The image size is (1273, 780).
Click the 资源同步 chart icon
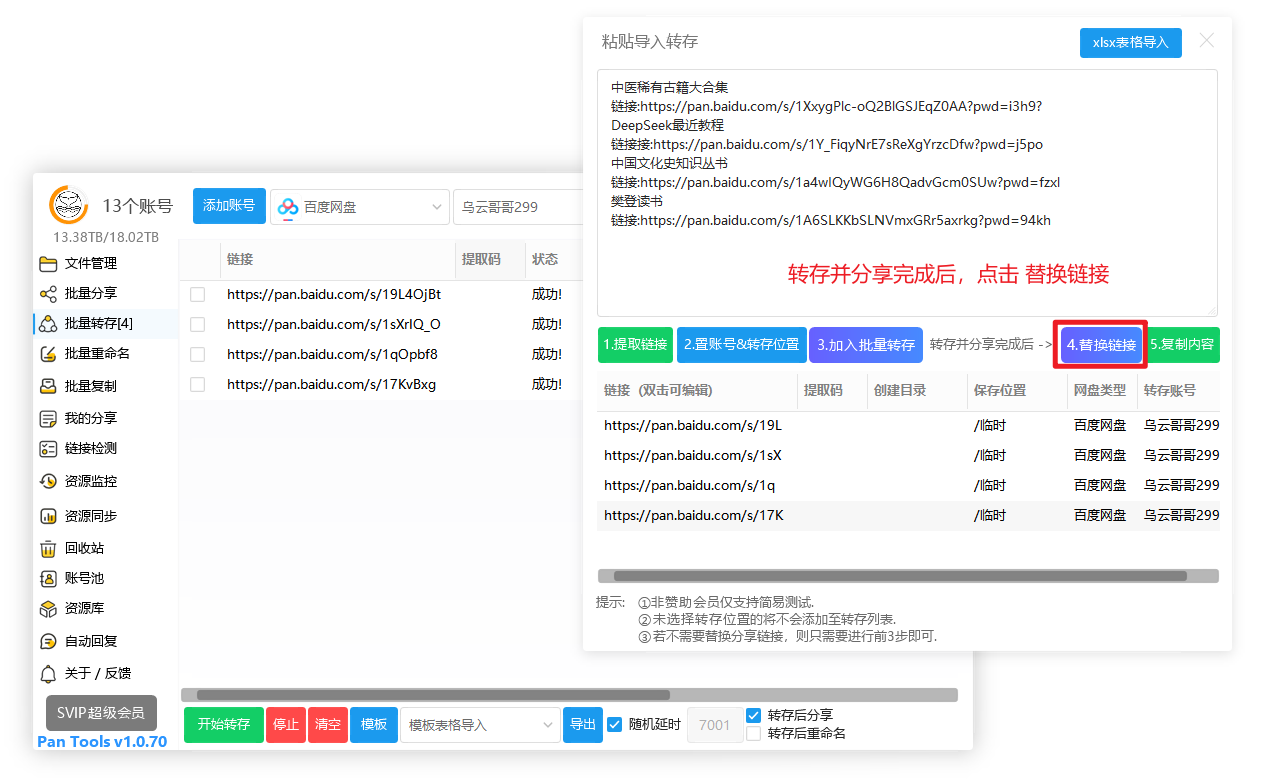[x=48, y=516]
